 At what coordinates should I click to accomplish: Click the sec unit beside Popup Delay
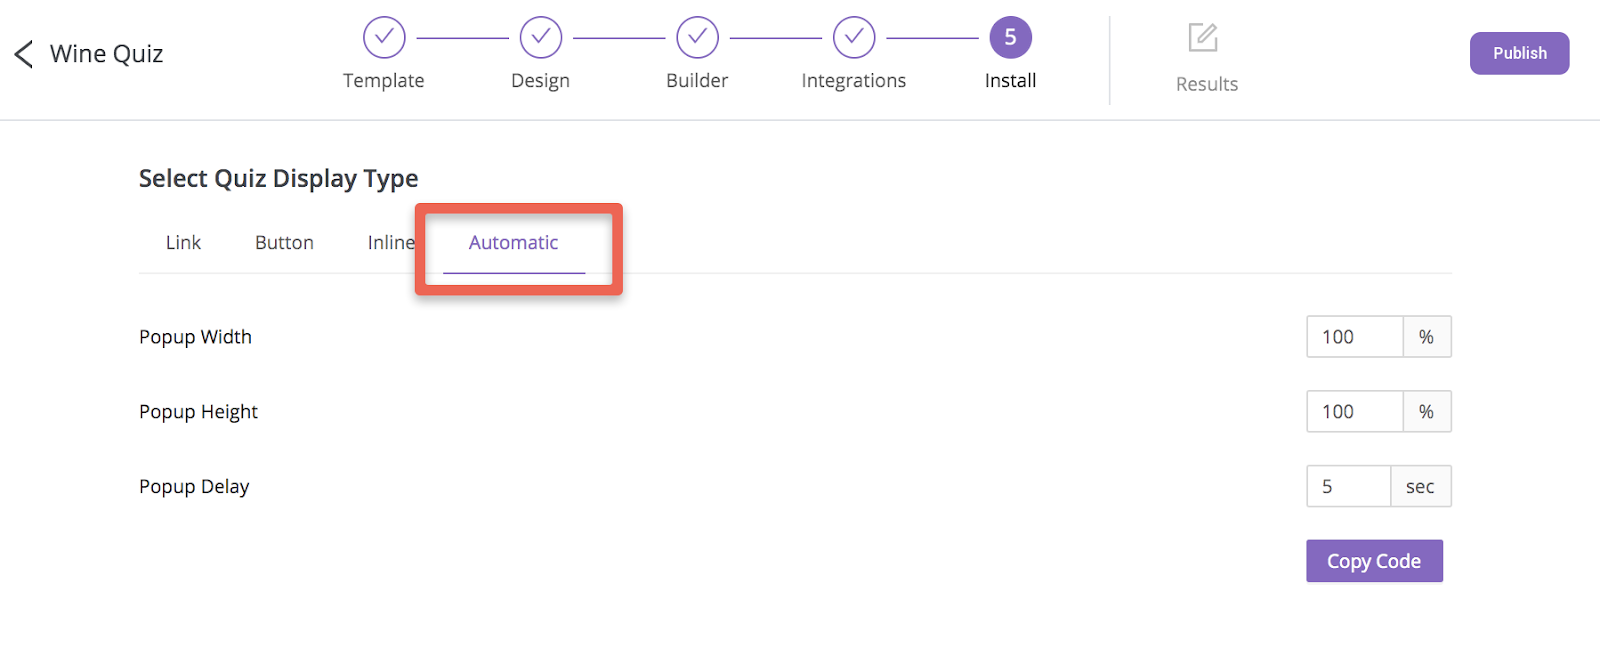tap(1421, 487)
